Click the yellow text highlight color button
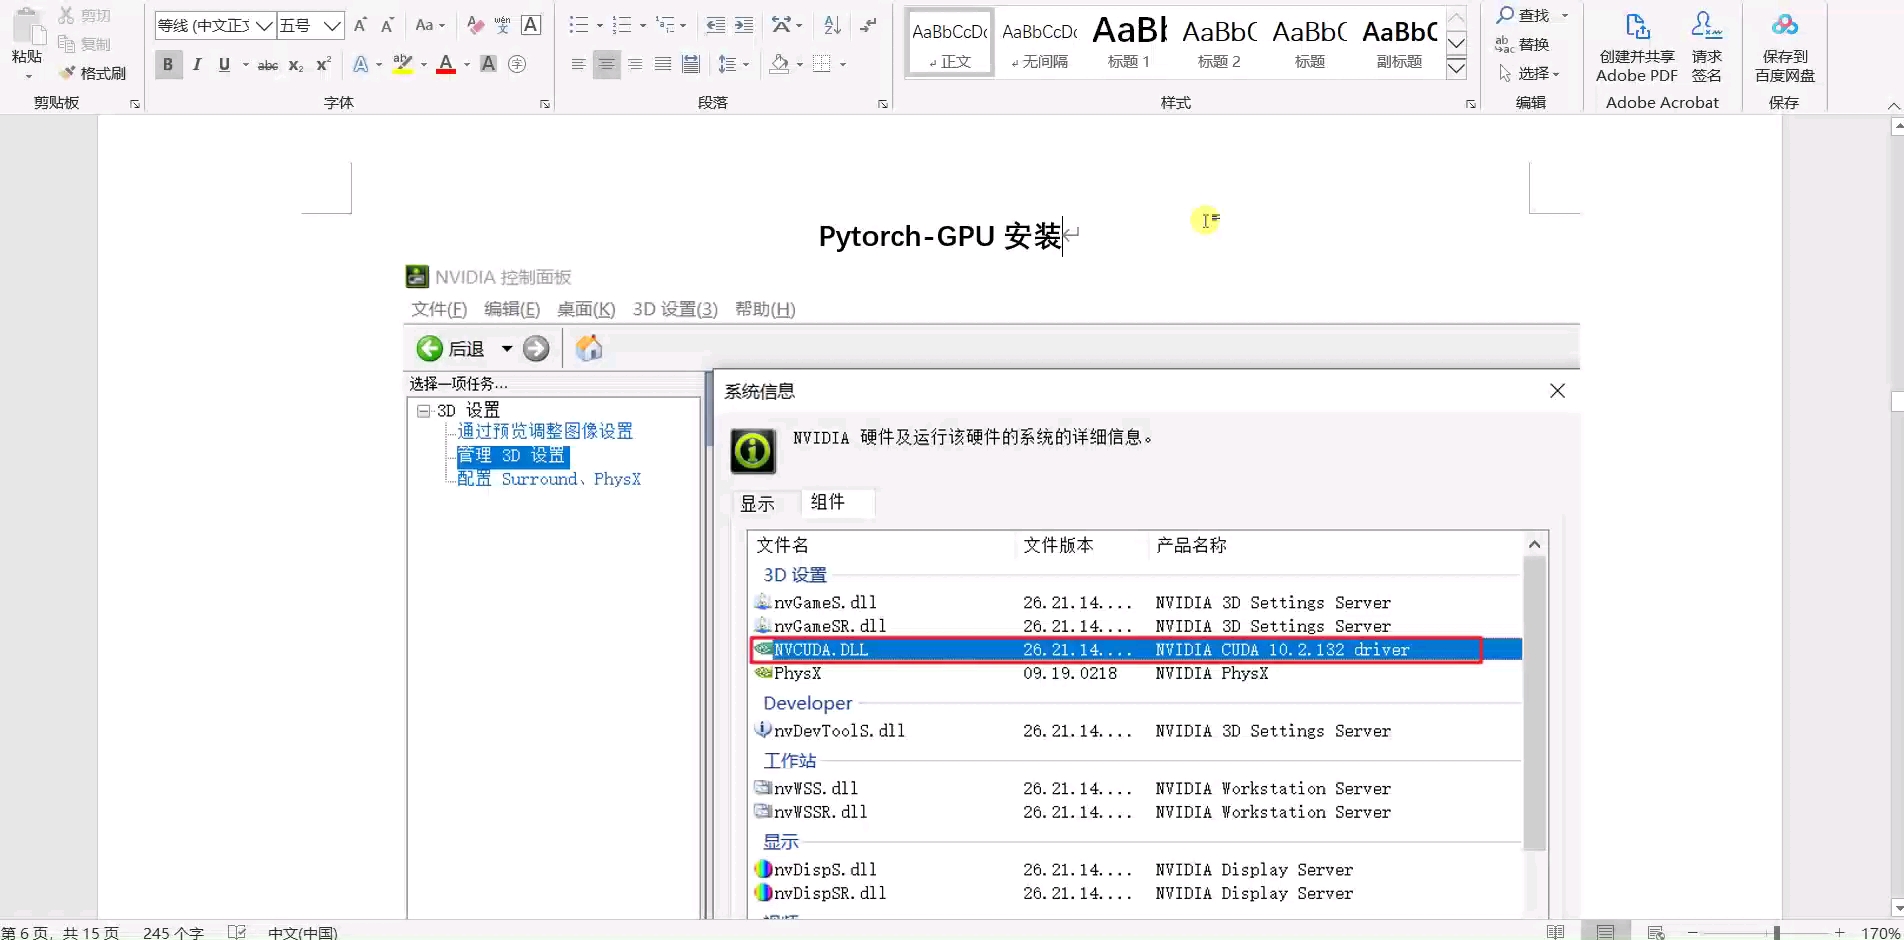 tap(403, 65)
